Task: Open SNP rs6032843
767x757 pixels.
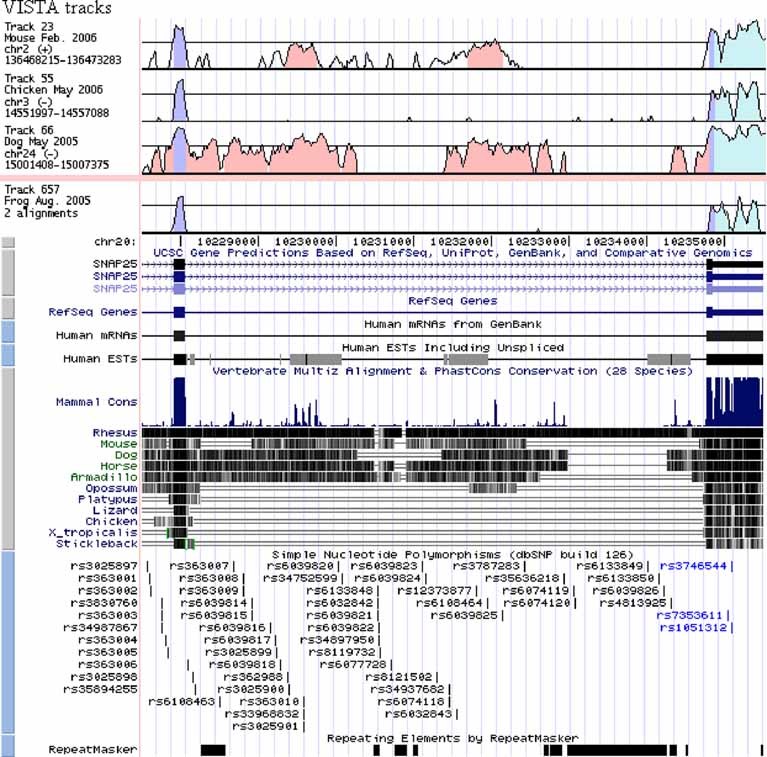Action: (x=418, y=714)
